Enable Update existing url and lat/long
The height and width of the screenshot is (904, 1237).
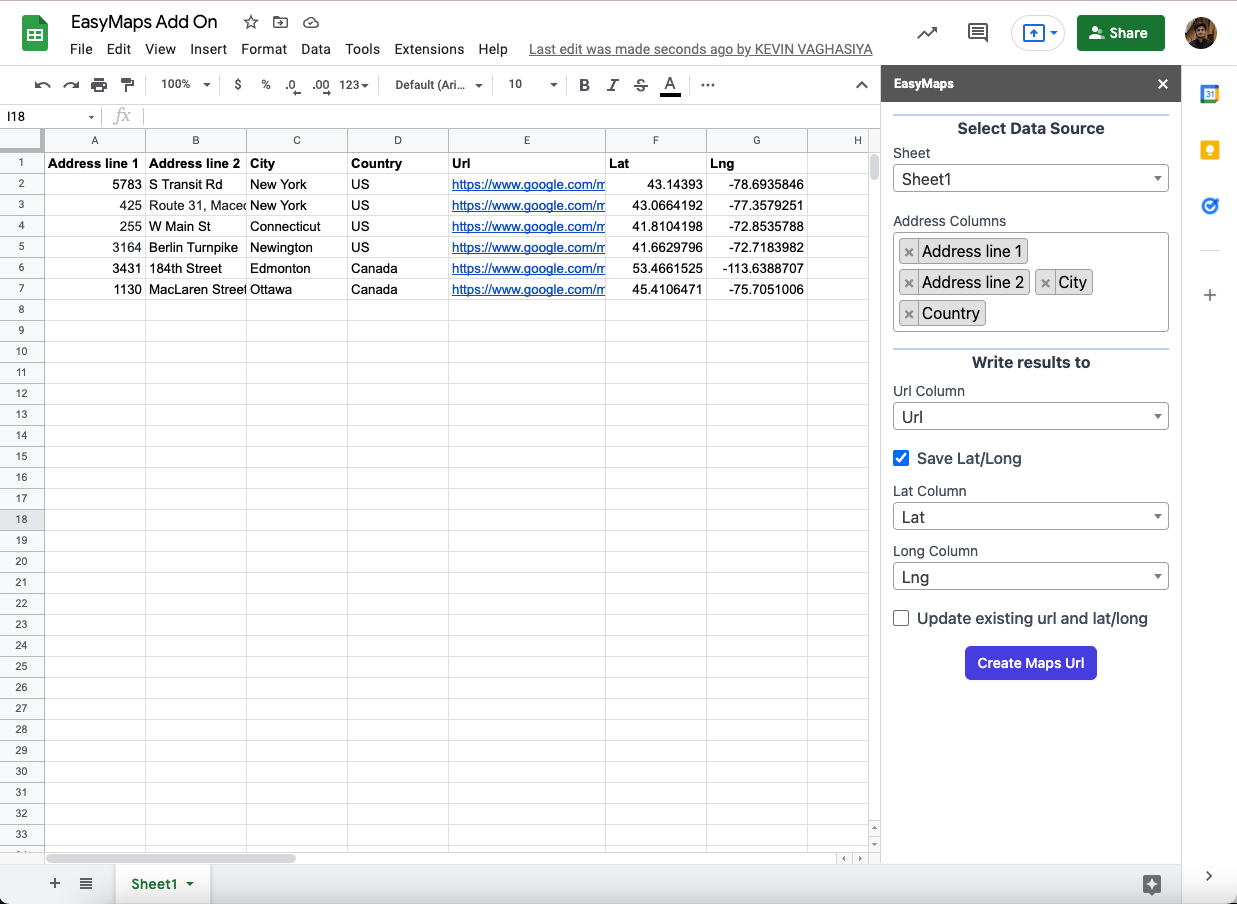901,618
